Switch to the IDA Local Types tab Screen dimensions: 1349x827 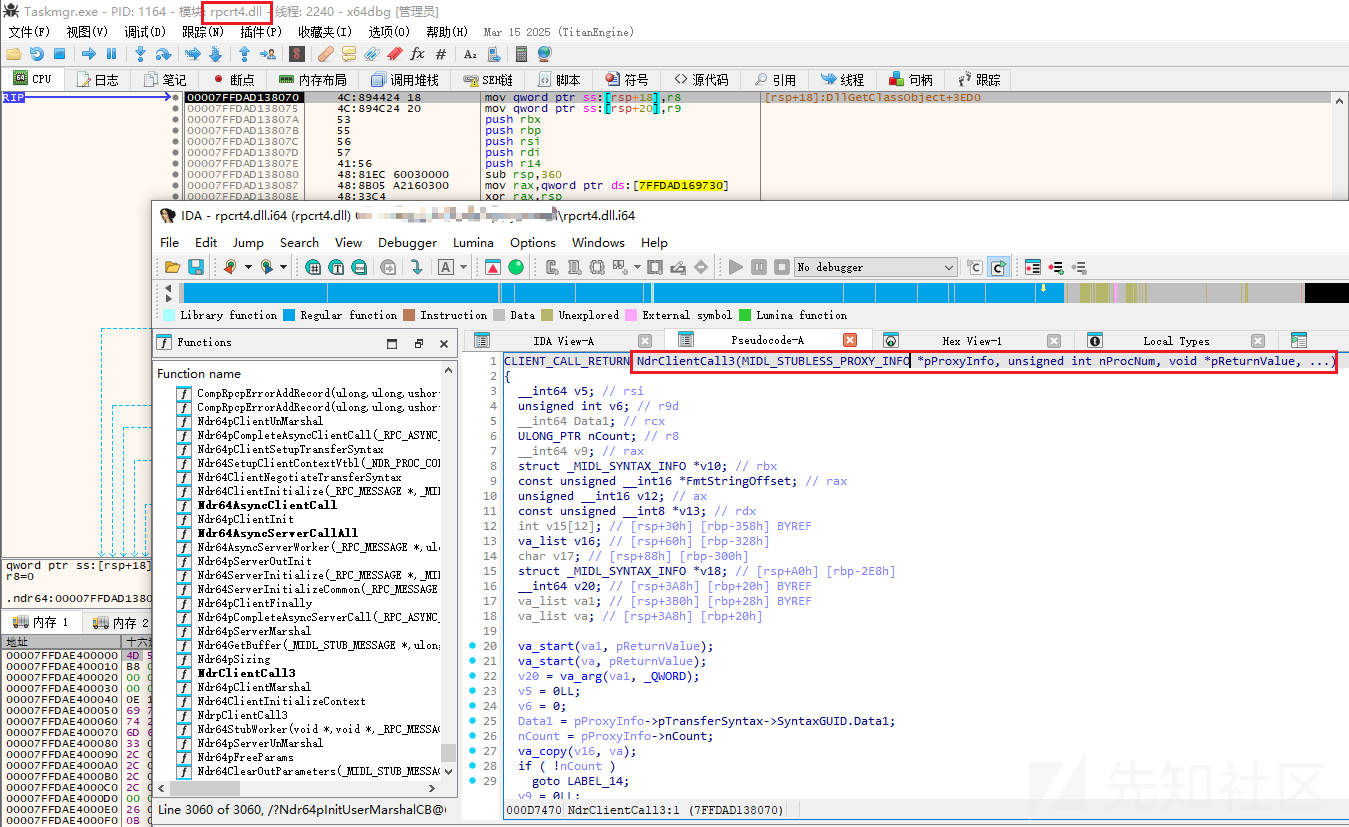tap(1176, 341)
